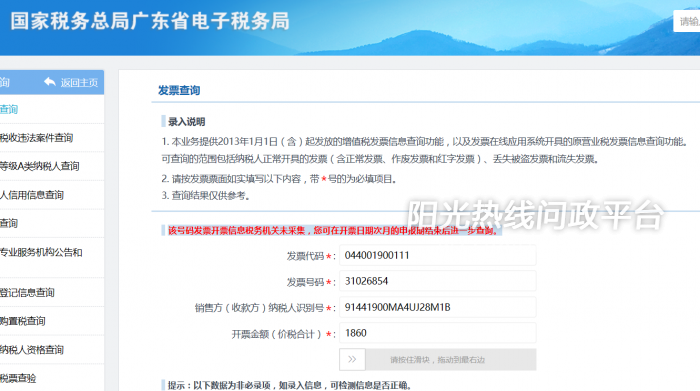
Task: Focus the 纳税人识别号 input box
Action: (x=438, y=307)
